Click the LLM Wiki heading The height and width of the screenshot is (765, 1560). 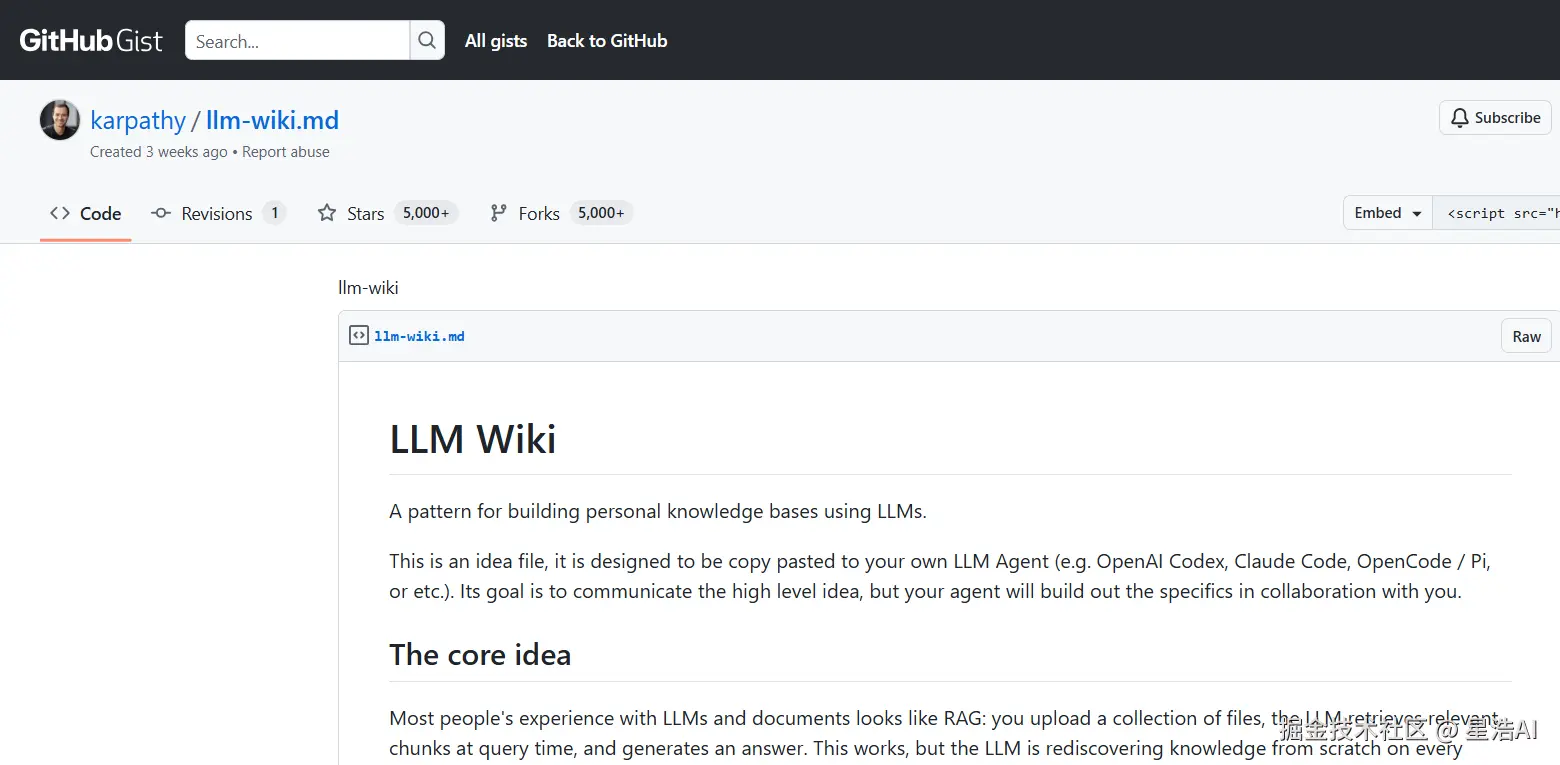[x=473, y=439]
